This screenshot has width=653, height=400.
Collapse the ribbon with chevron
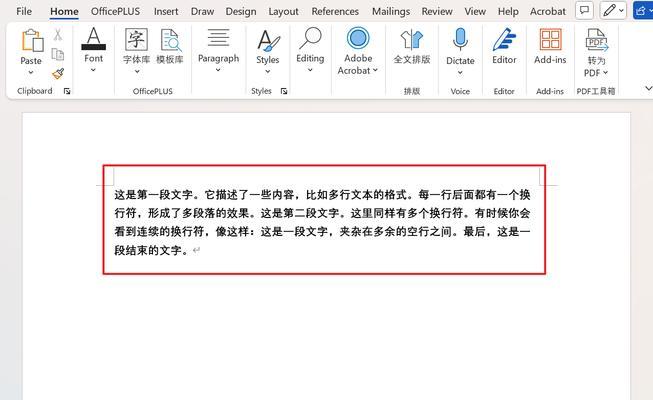pyautogui.click(x=648, y=88)
